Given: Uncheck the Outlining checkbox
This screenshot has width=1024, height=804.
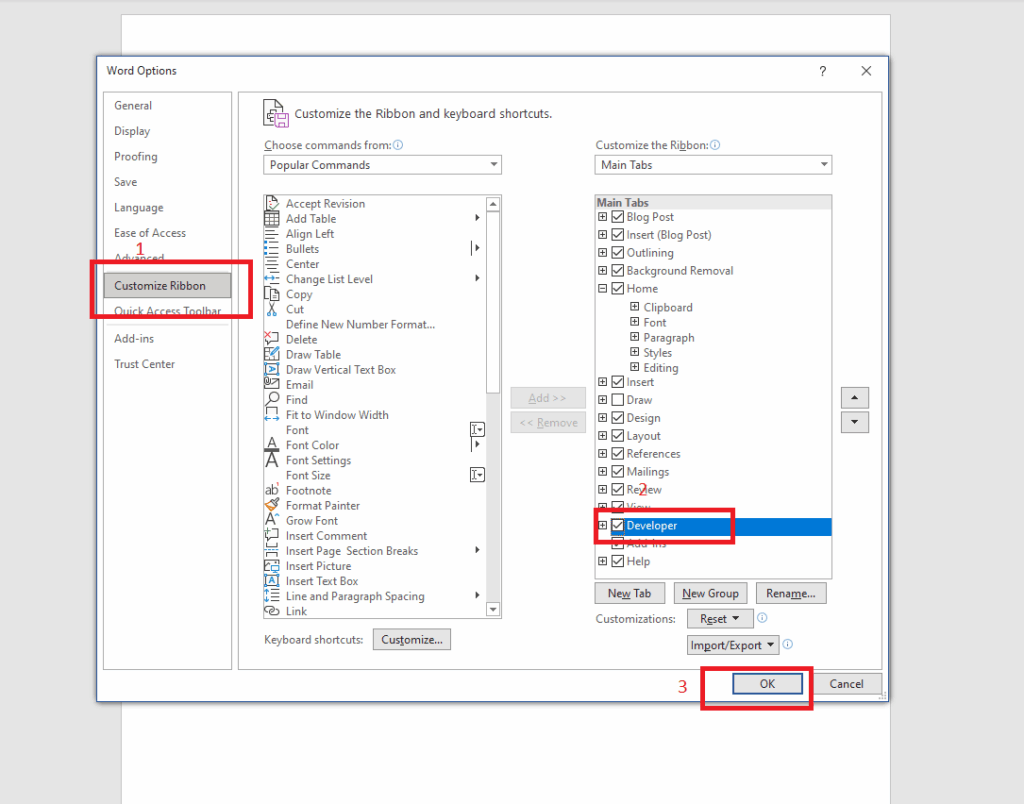Looking at the screenshot, I should [x=618, y=253].
